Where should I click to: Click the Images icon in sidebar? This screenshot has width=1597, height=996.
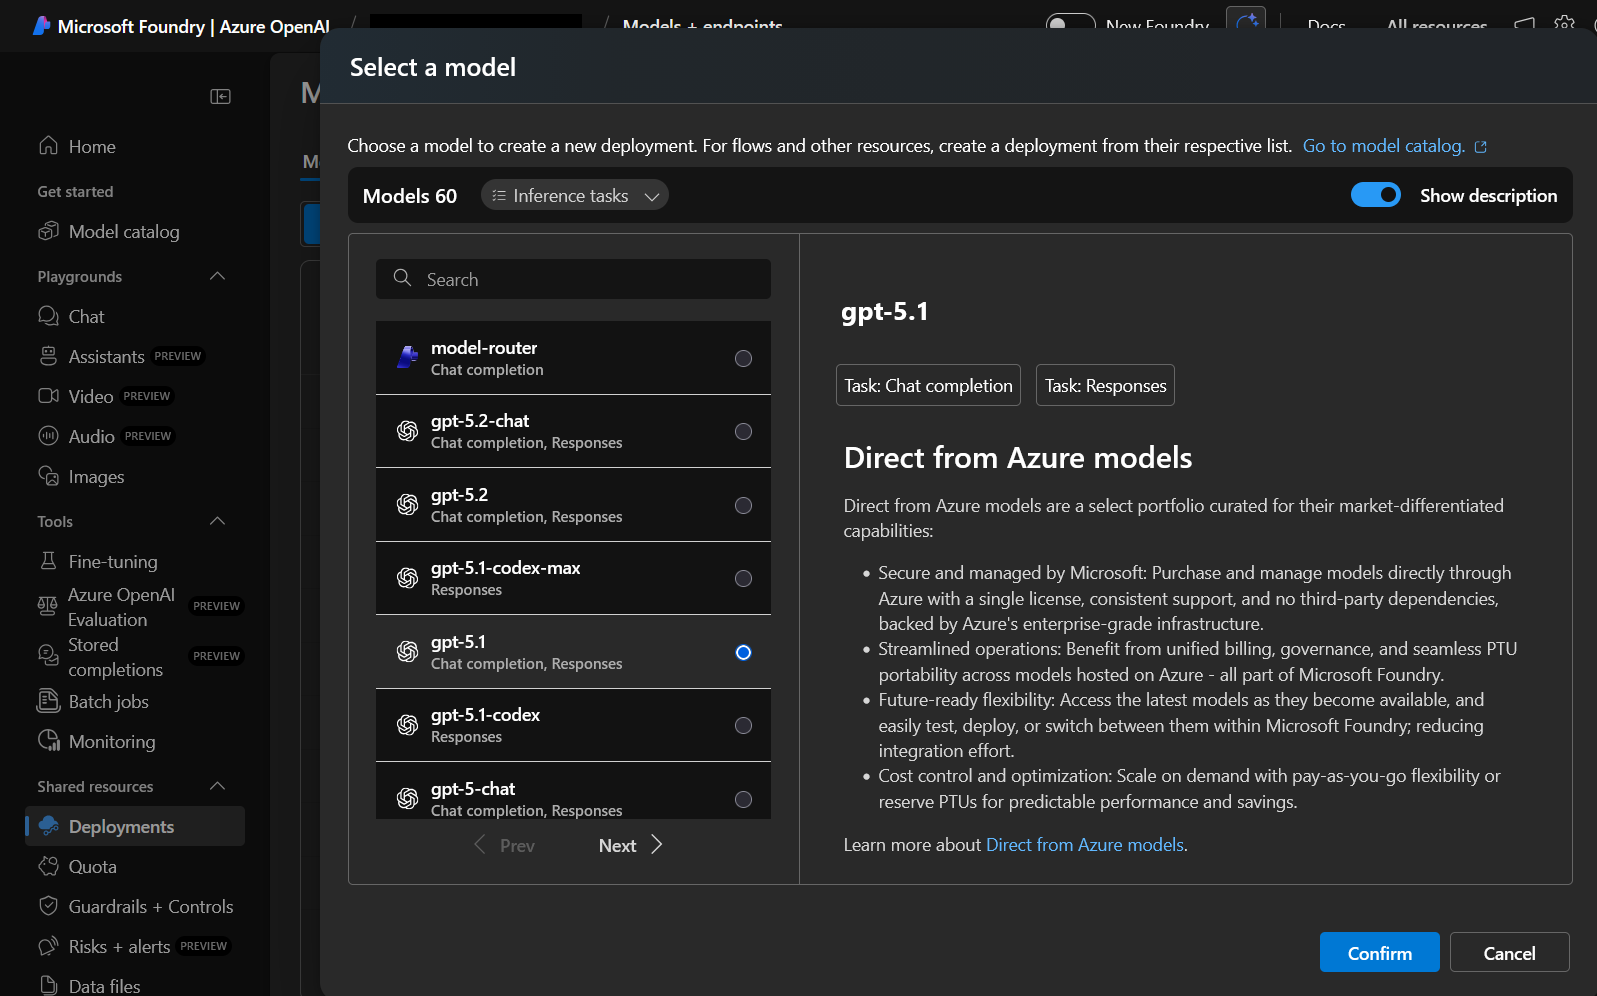pos(48,476)
